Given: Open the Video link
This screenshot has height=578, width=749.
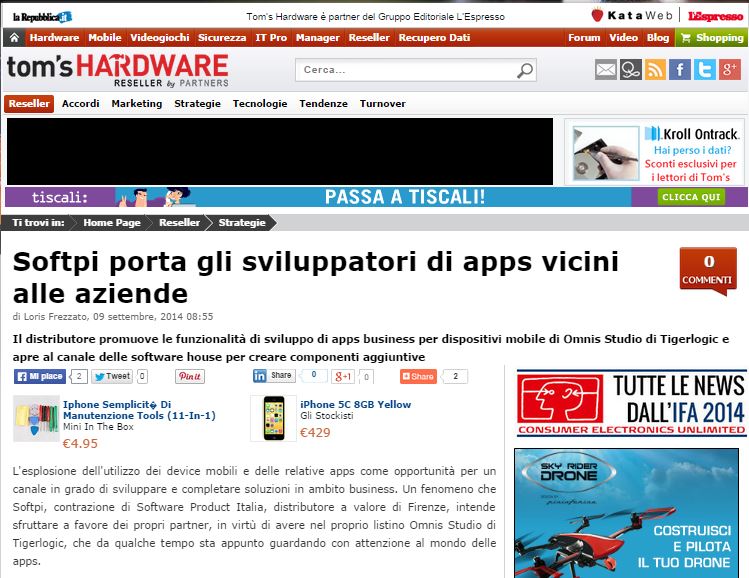Looking at the screenshot, I should point(623,38).
